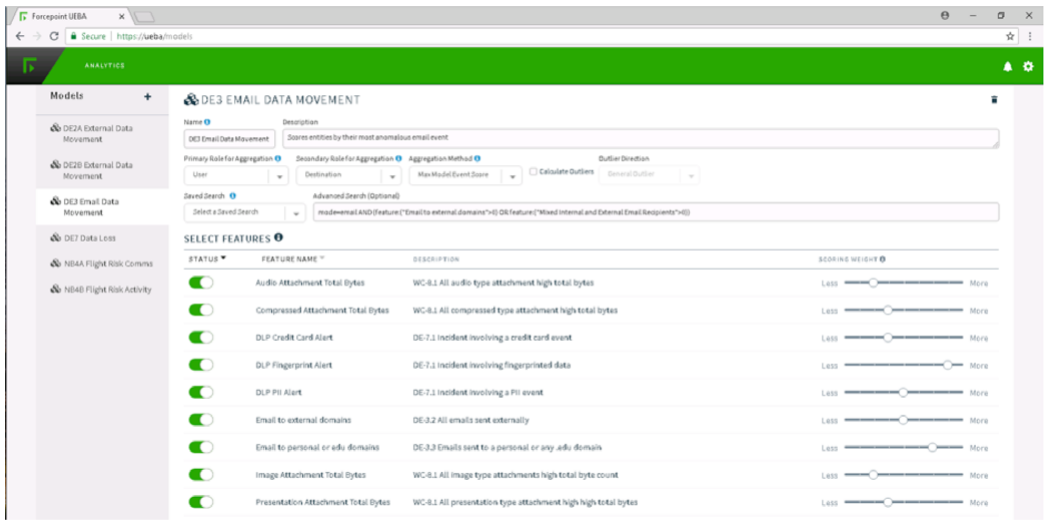Add a new model with plus icon
1048x525 pixels.
(148, 96)
